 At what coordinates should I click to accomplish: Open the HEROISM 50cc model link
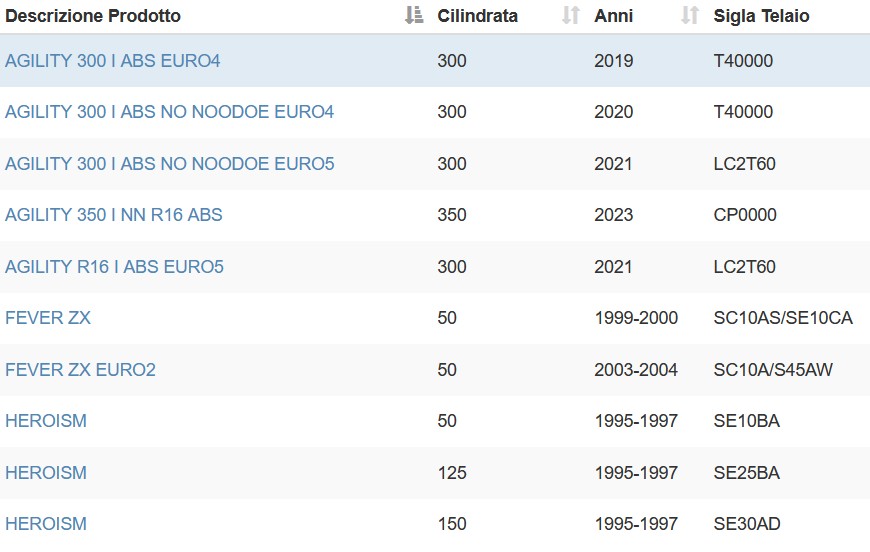tap(46, 421)
